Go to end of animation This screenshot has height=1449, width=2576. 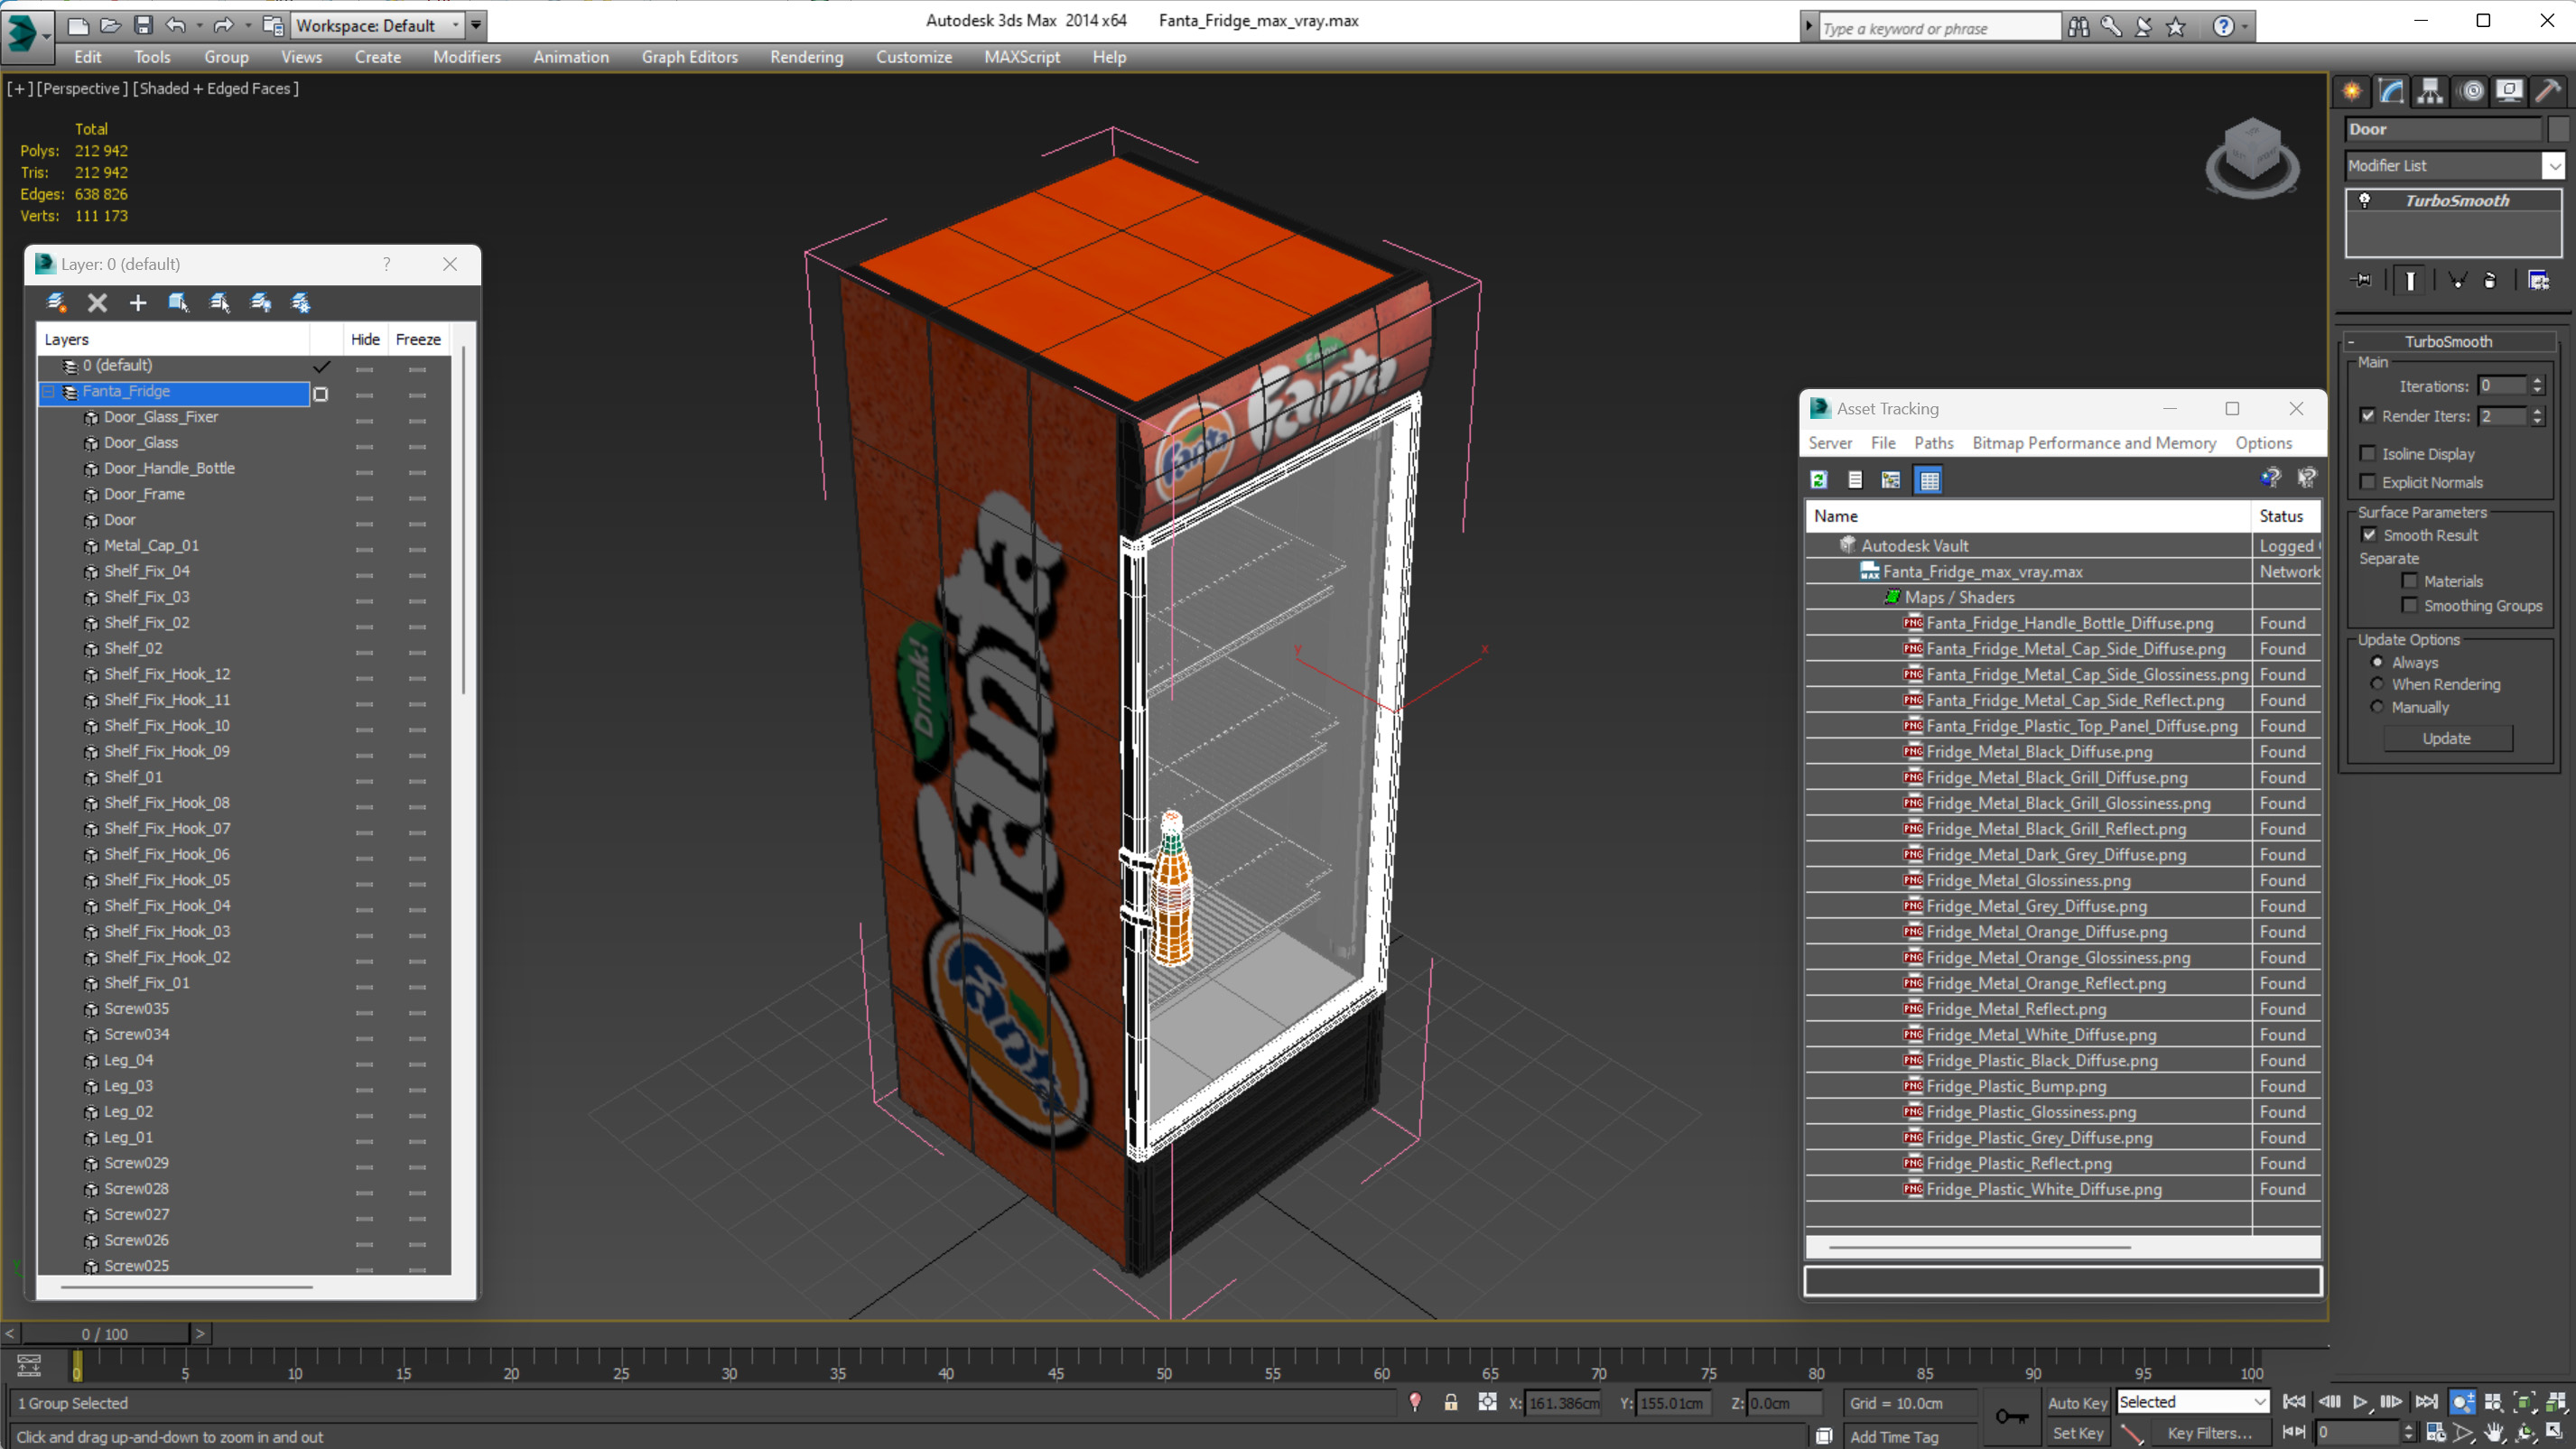point(2426,1402)
